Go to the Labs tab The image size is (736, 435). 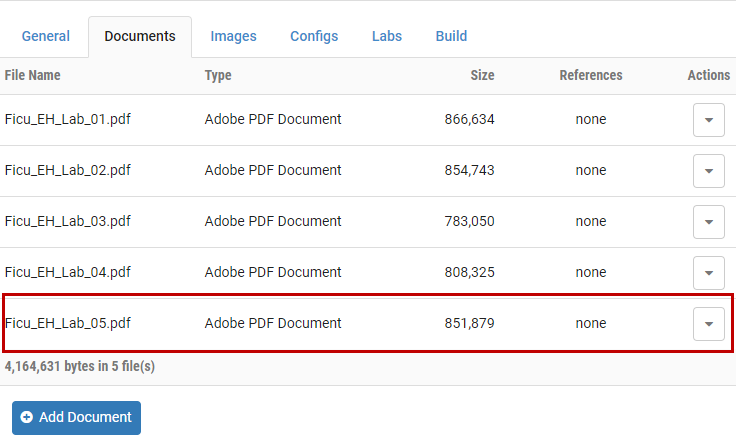(387, 36)
